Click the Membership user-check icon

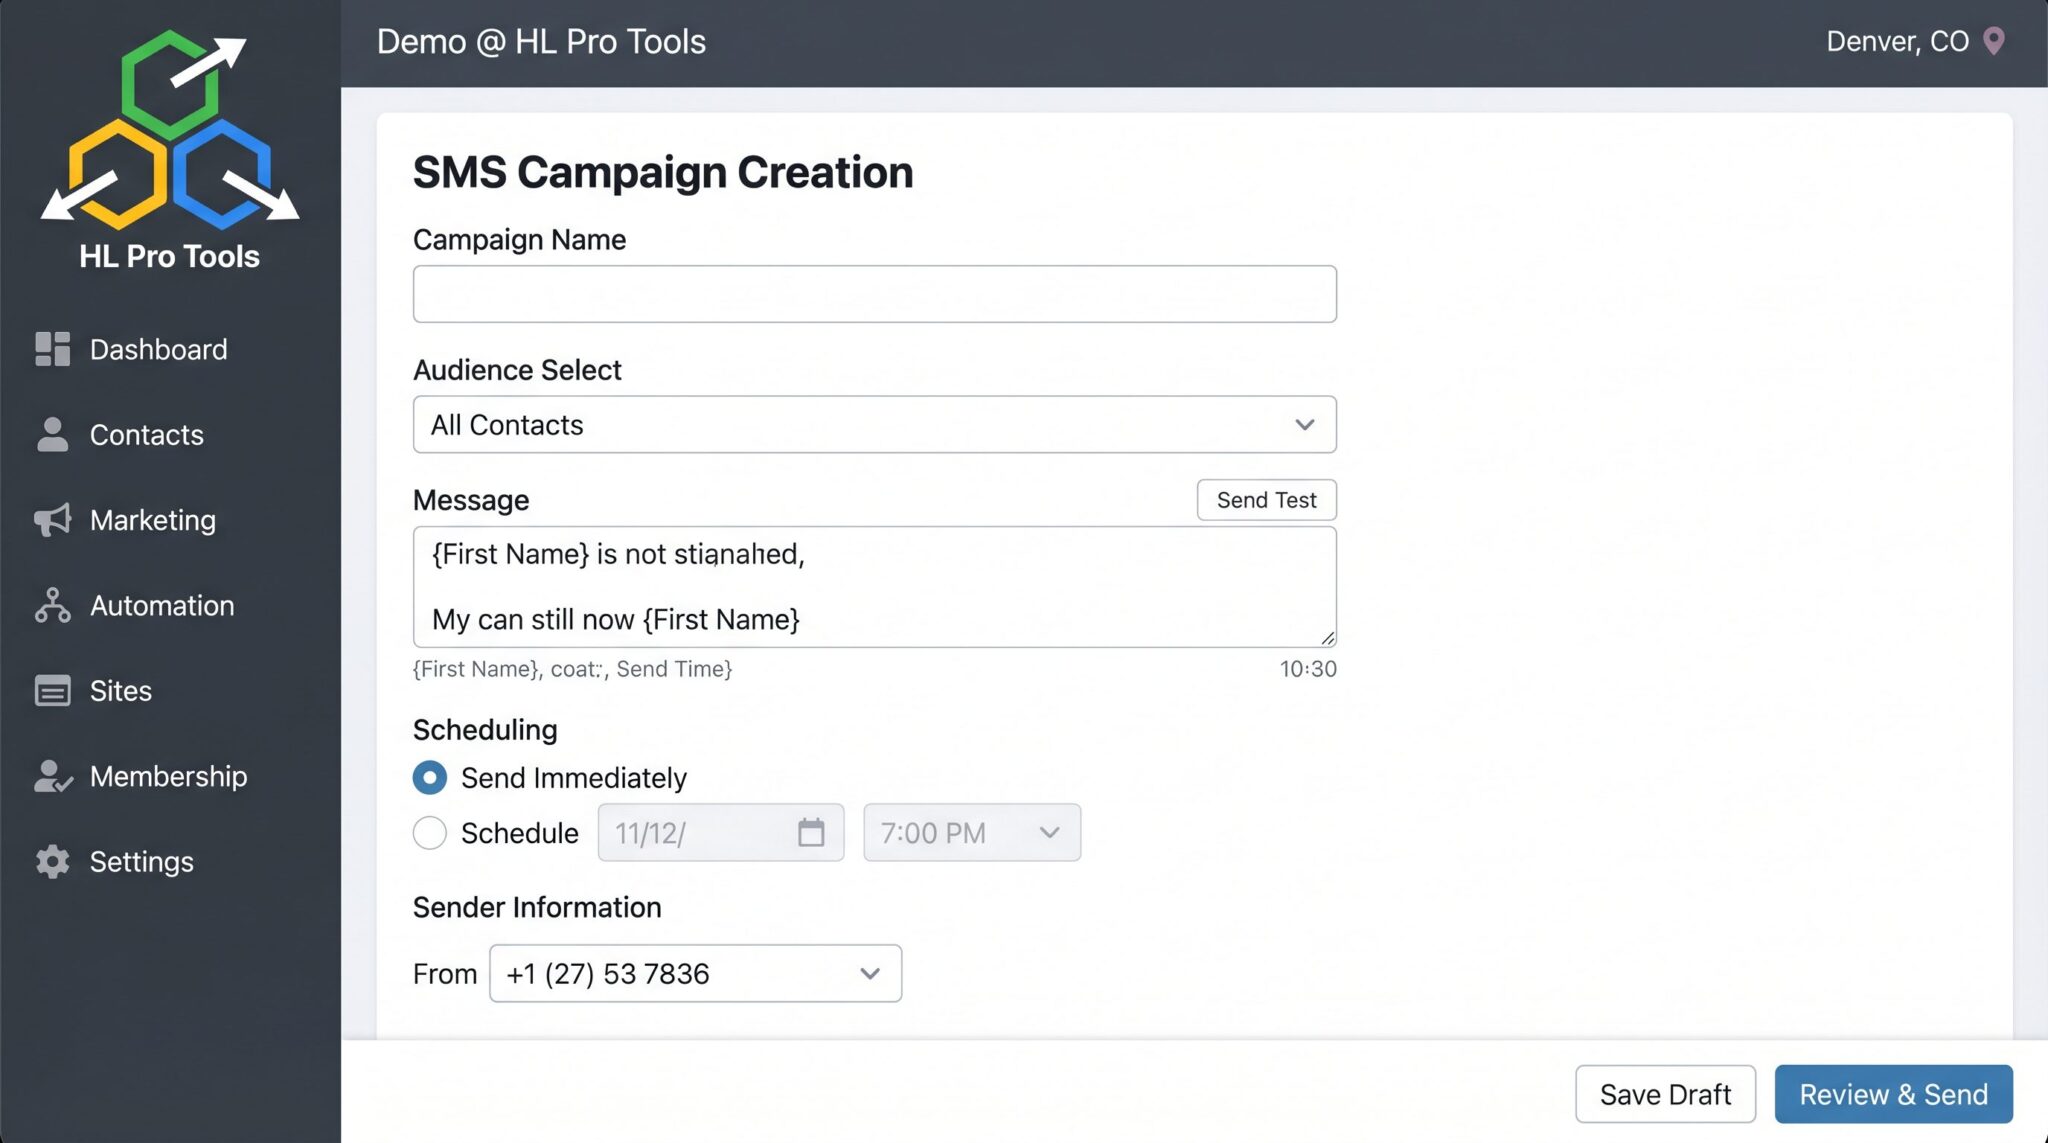[53, 776]
